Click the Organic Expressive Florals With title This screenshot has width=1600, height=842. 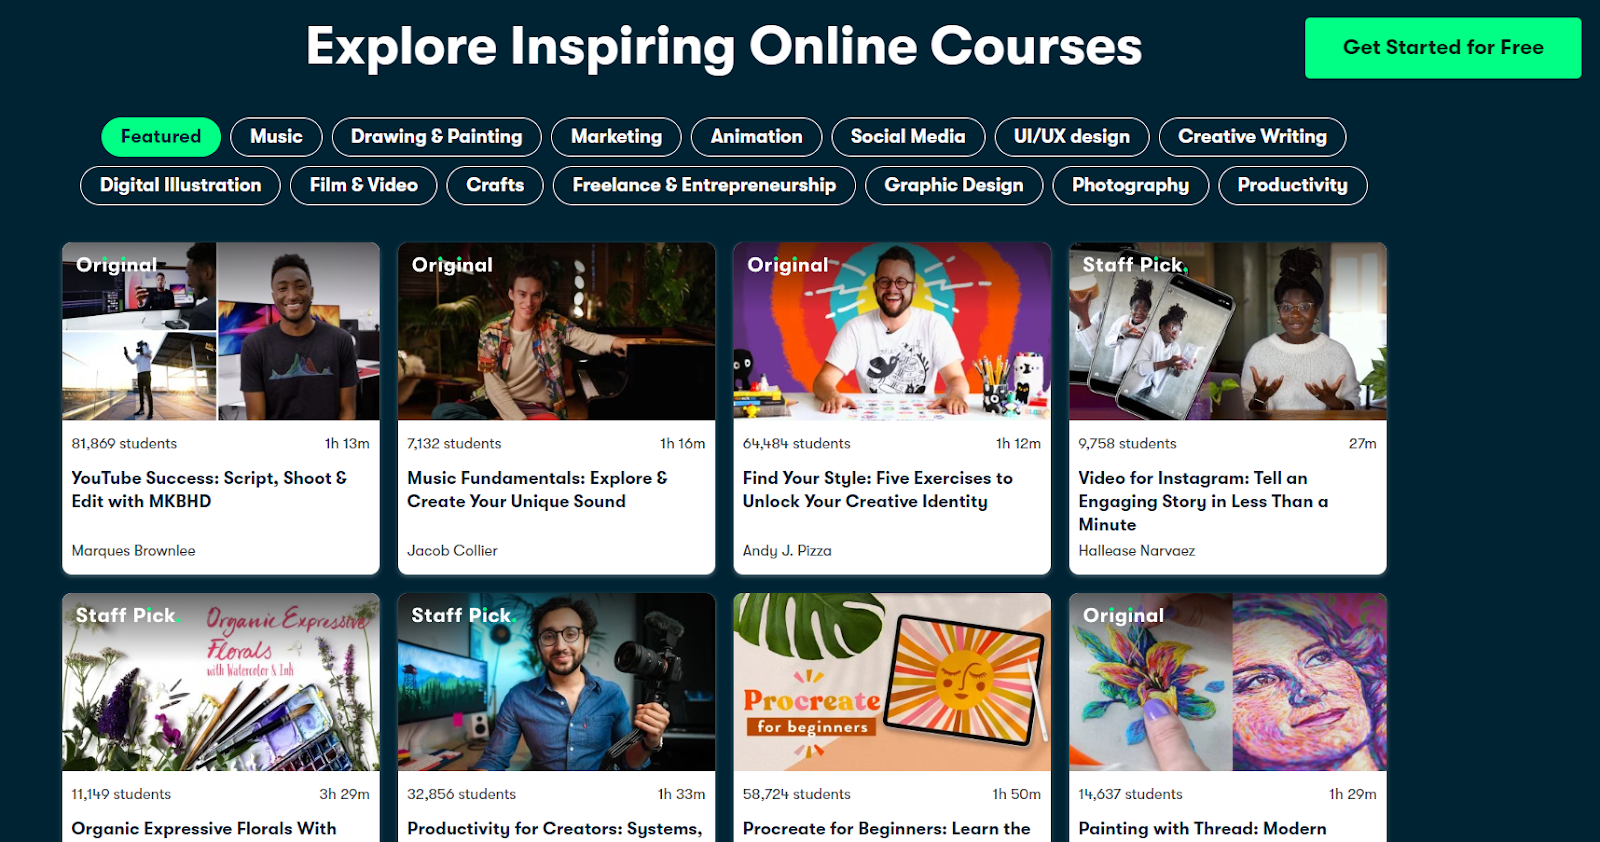click(x=204, y=829)
